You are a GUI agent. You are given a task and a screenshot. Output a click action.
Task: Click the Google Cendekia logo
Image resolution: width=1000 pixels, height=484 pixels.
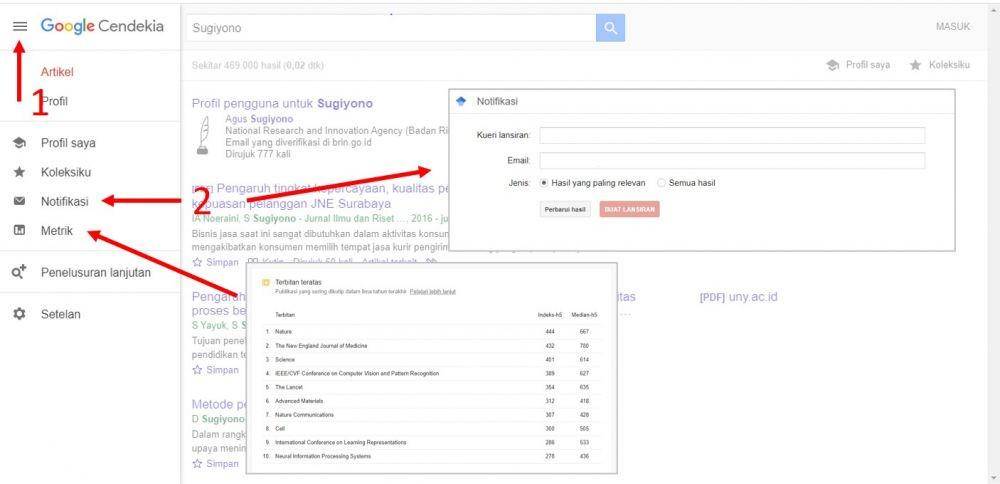[x=102, y=26]
